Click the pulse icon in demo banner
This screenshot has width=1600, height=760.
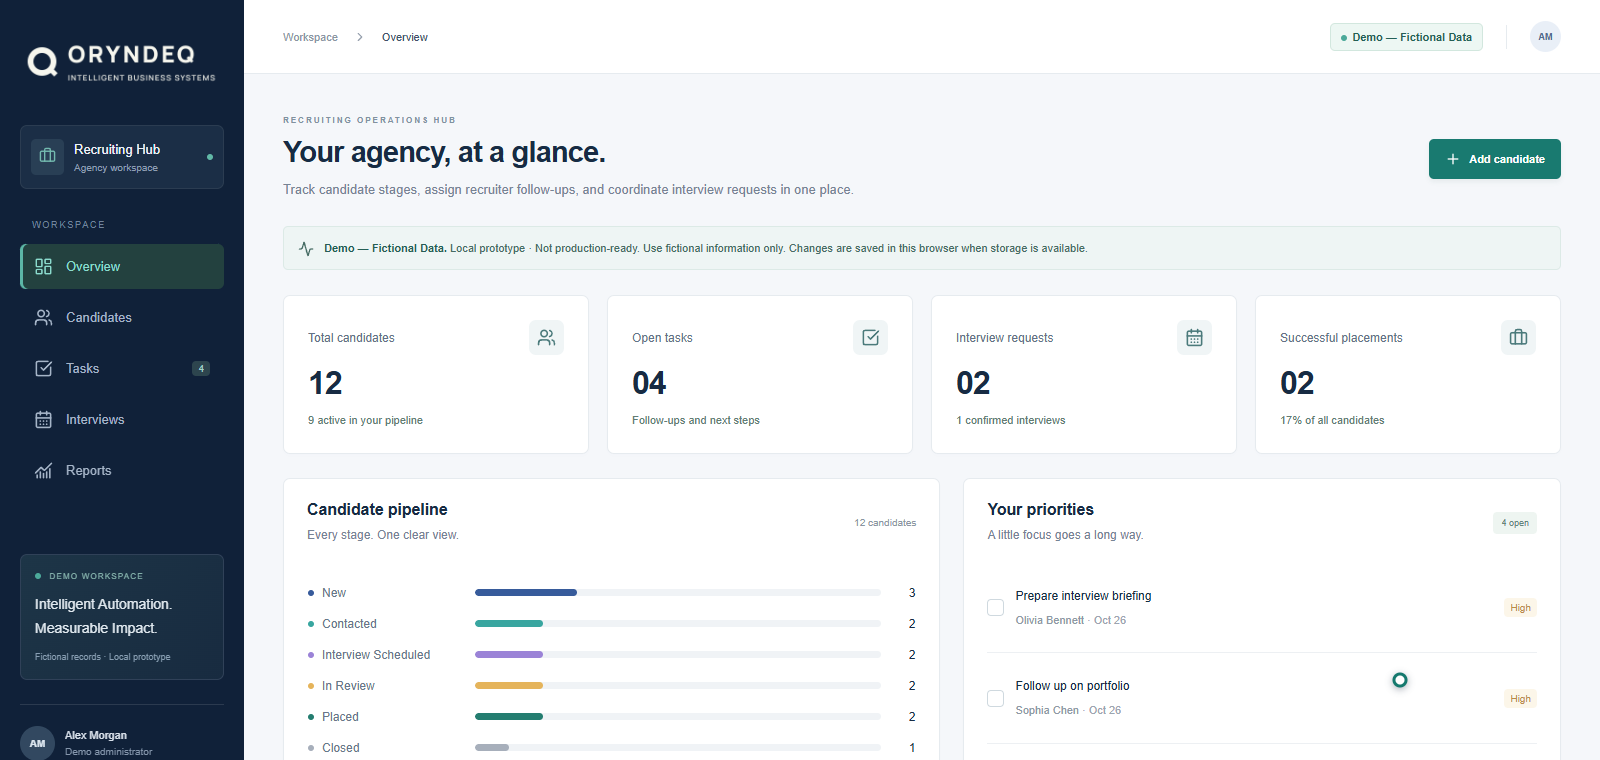click(306, 249)
